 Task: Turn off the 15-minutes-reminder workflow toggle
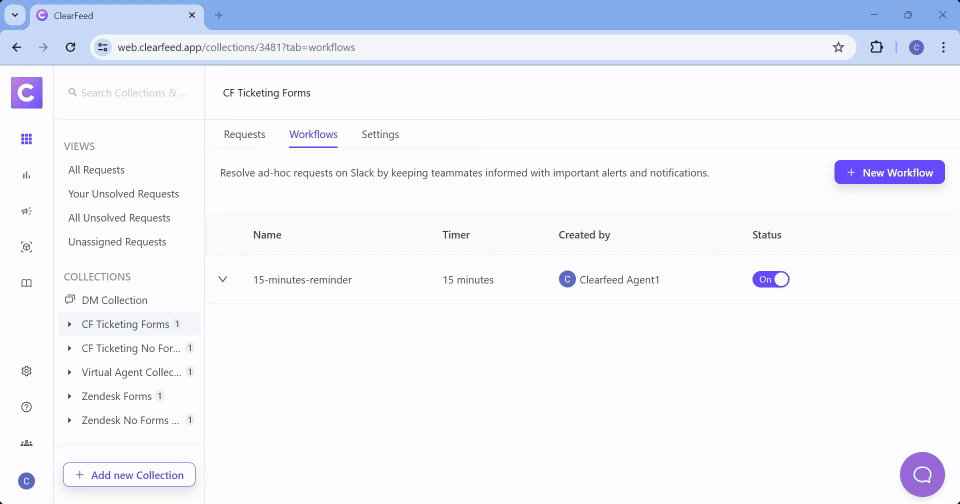click(771, 280)
